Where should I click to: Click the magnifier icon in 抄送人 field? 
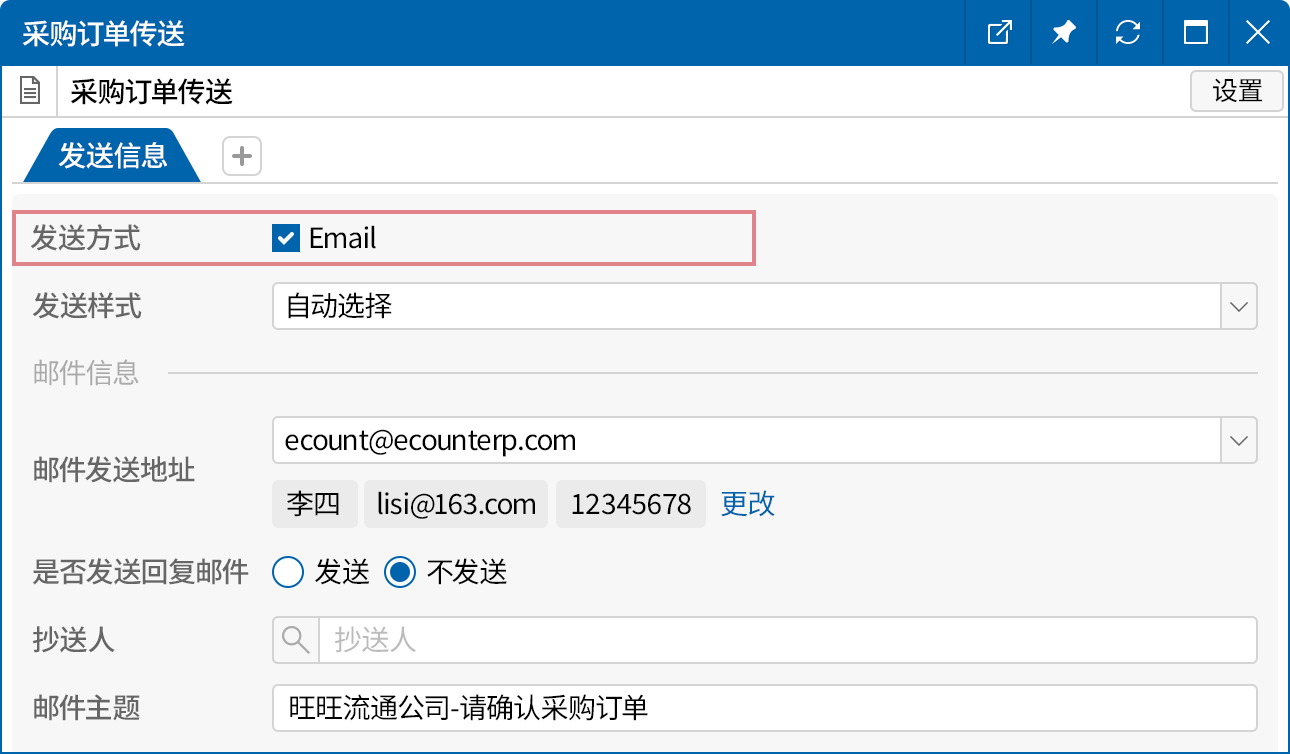click(x=296, y=640)
